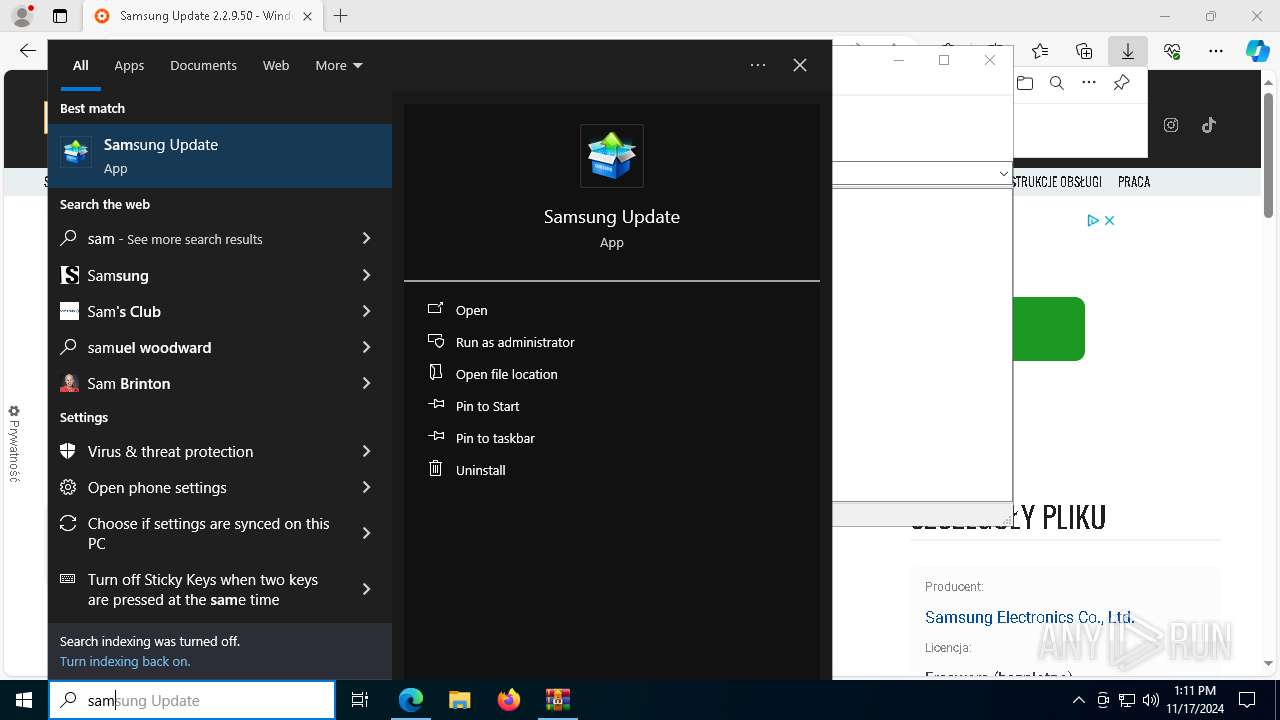Open Copilot icon in Edge
The height and width of the screenshot is (720, 1280).
tap(1257, 51)
